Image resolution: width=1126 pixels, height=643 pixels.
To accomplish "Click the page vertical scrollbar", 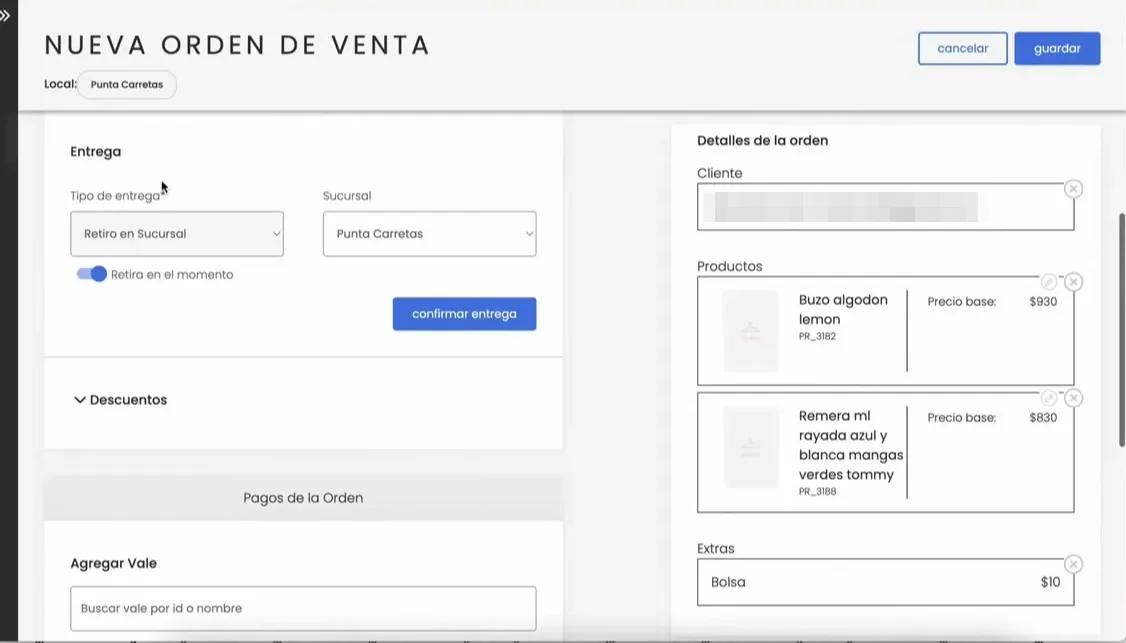I will [1122, 330].
